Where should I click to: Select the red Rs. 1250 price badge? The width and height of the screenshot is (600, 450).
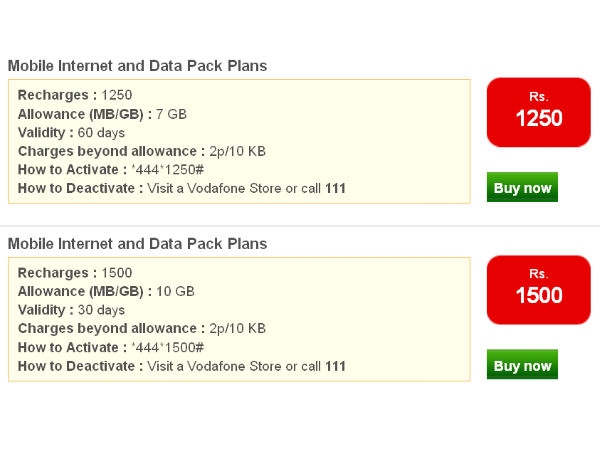point(538,112)
